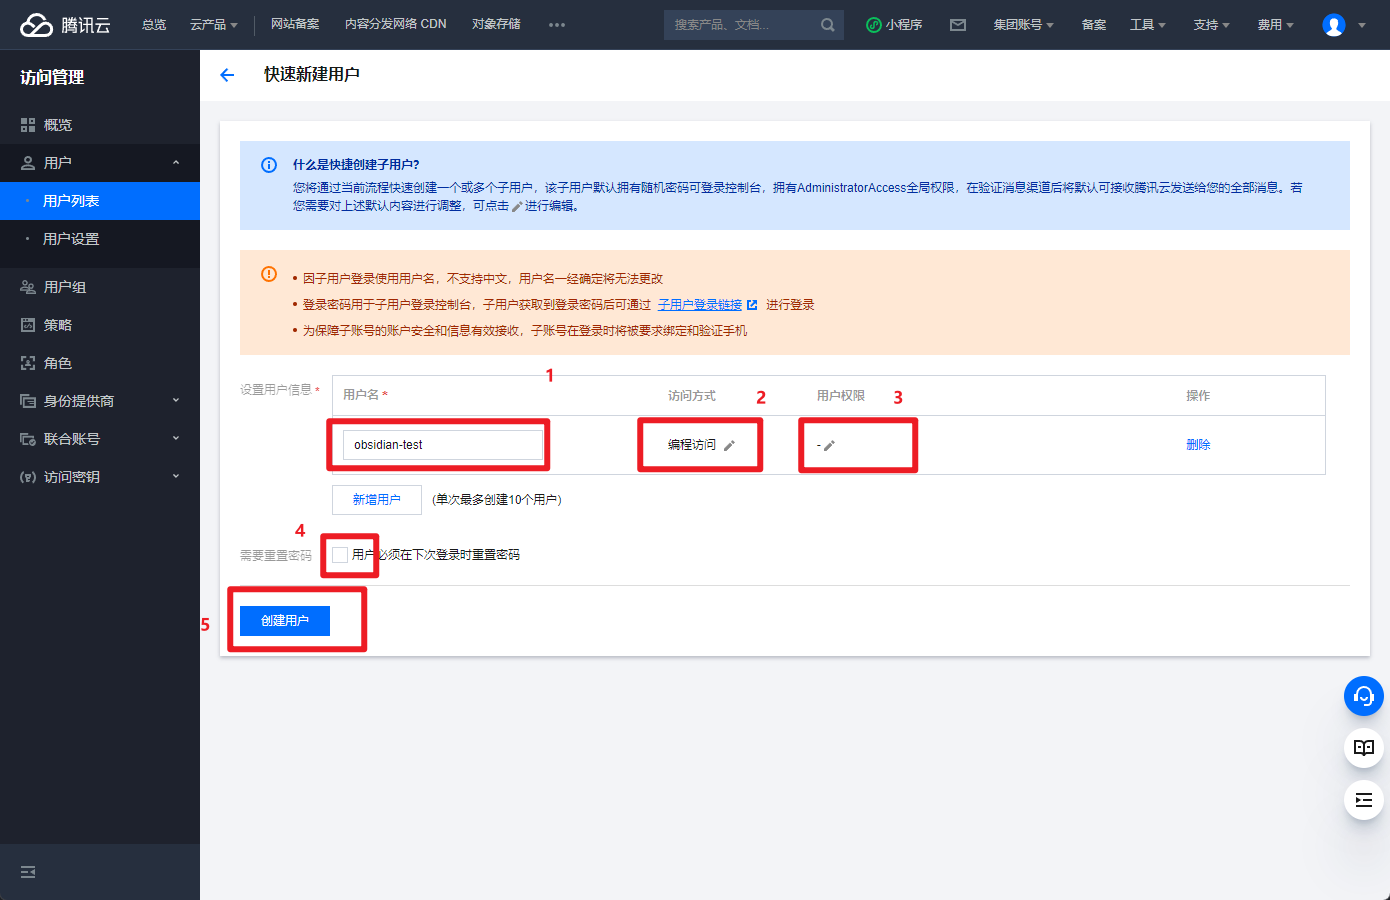
Task: Open the customer service headset button
Action: [1364, 696]
